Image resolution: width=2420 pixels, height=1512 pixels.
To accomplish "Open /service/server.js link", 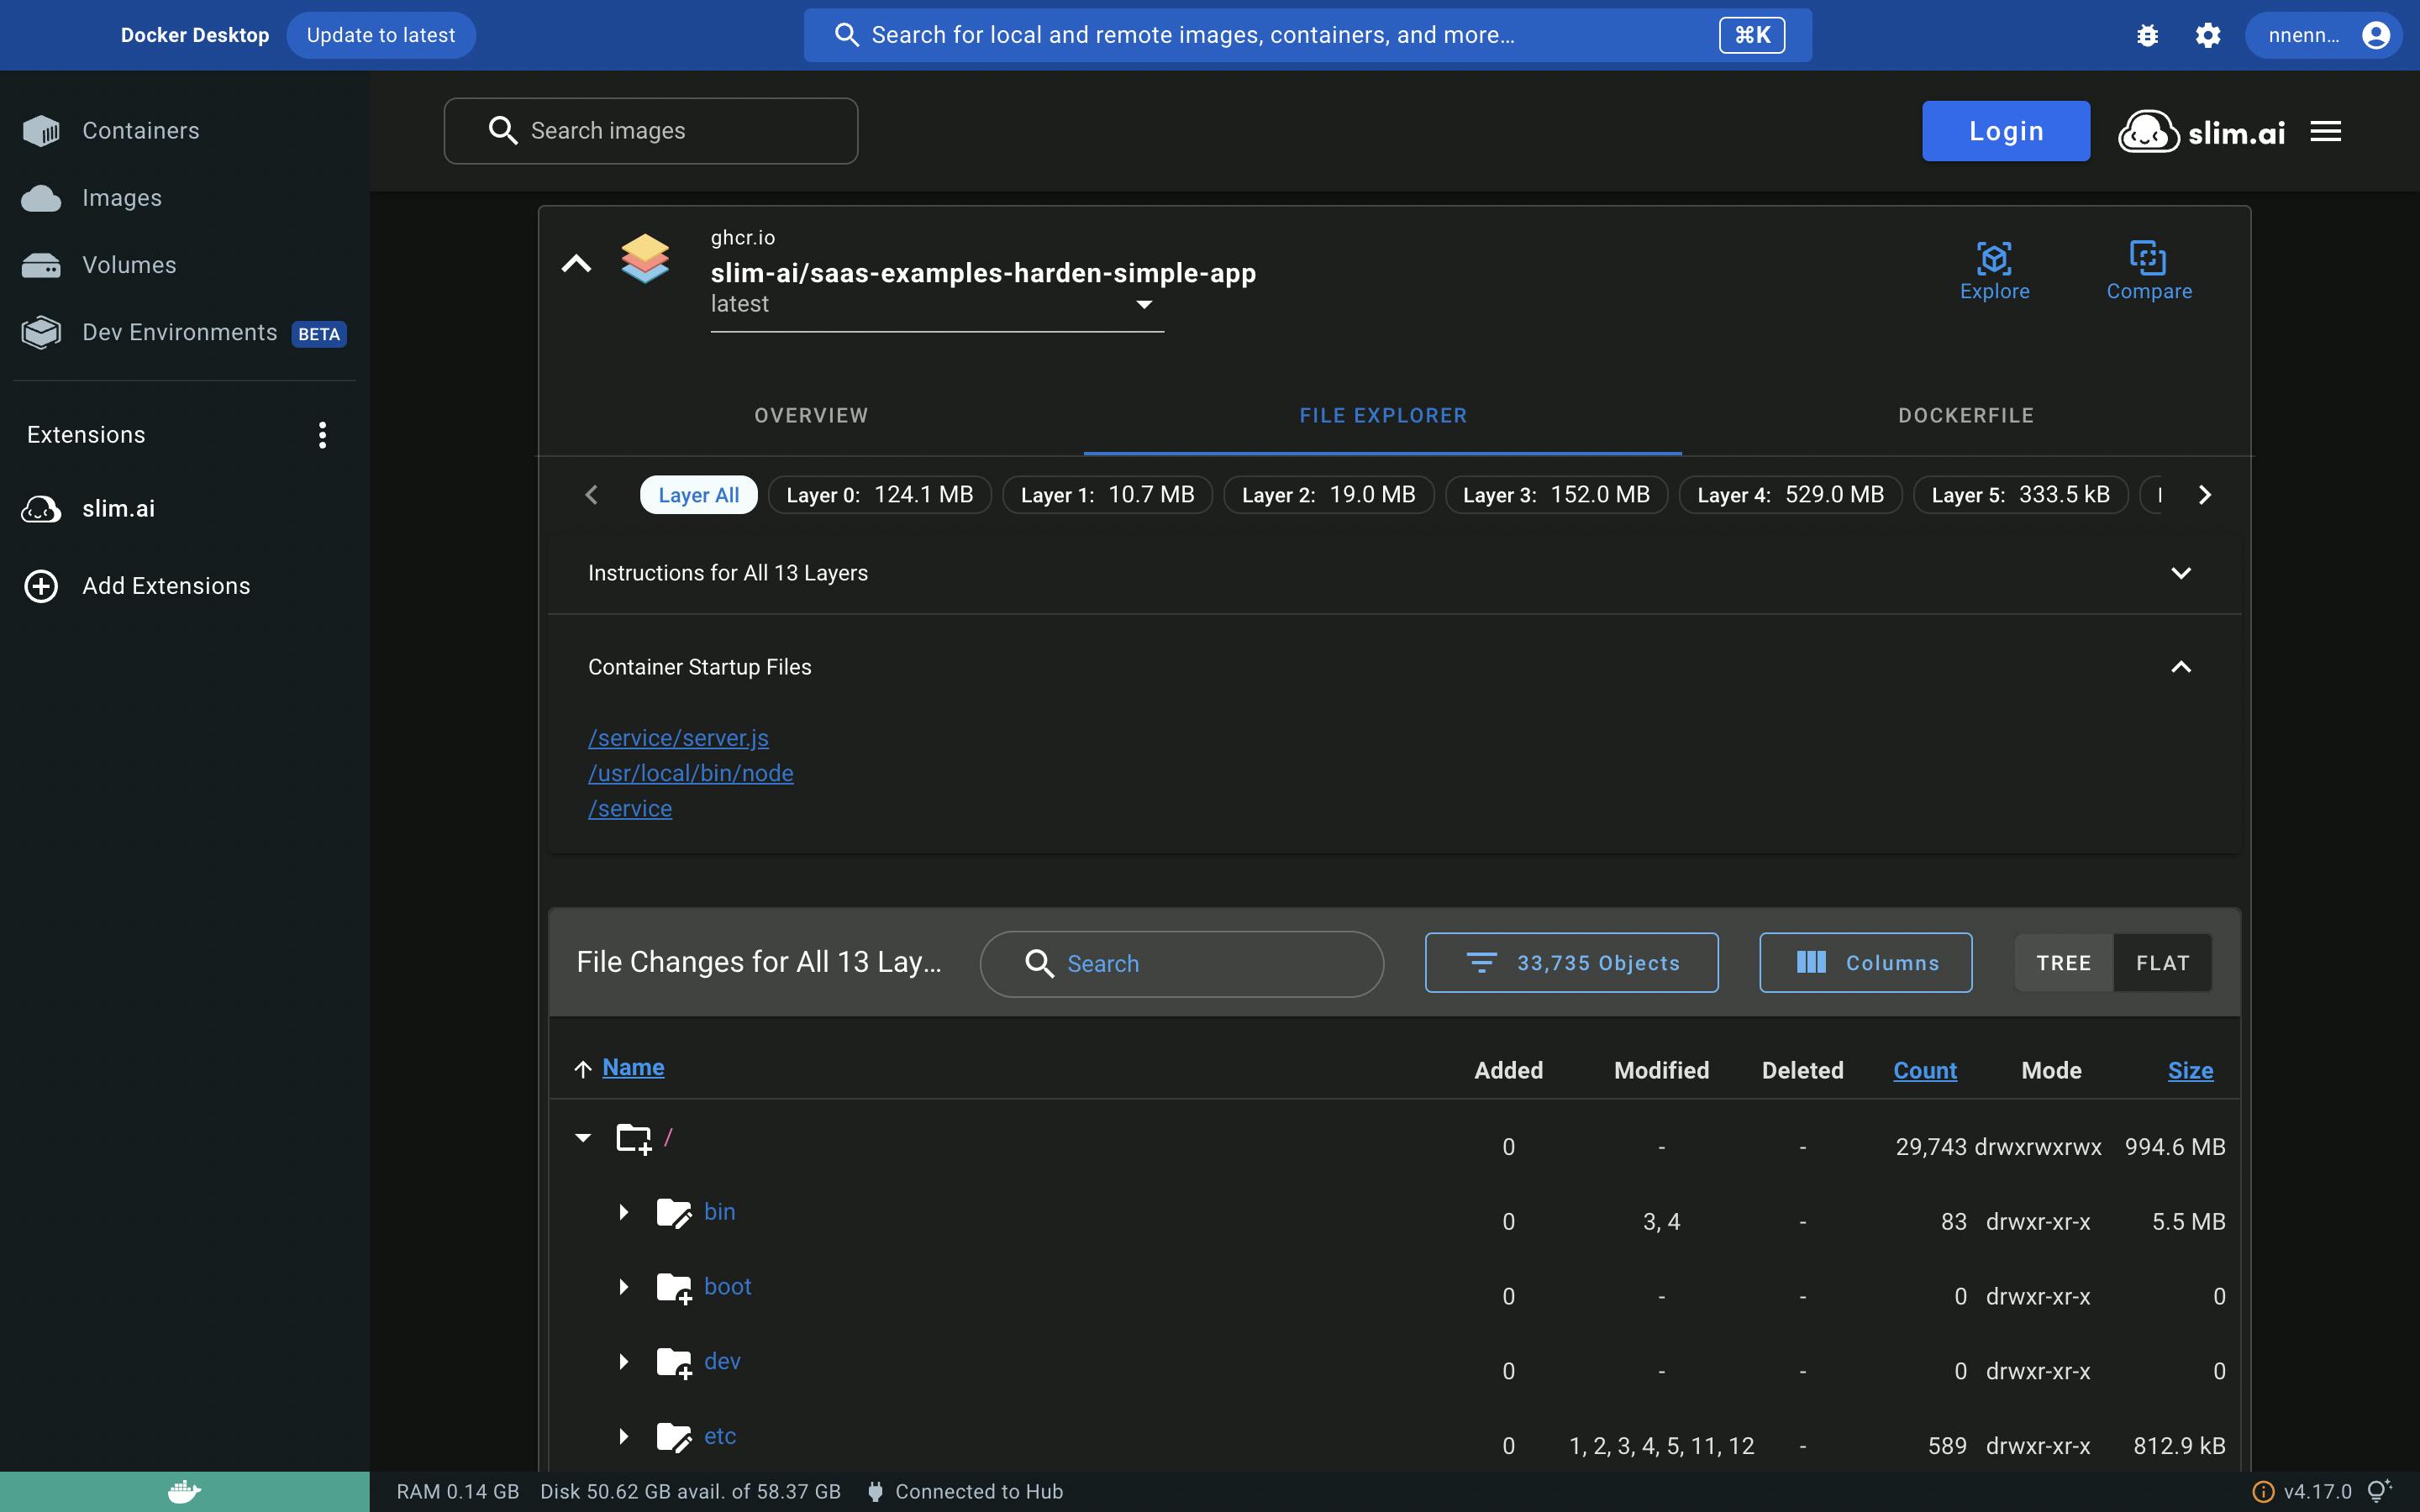I will pyautogui.click(x=678, y=738).
